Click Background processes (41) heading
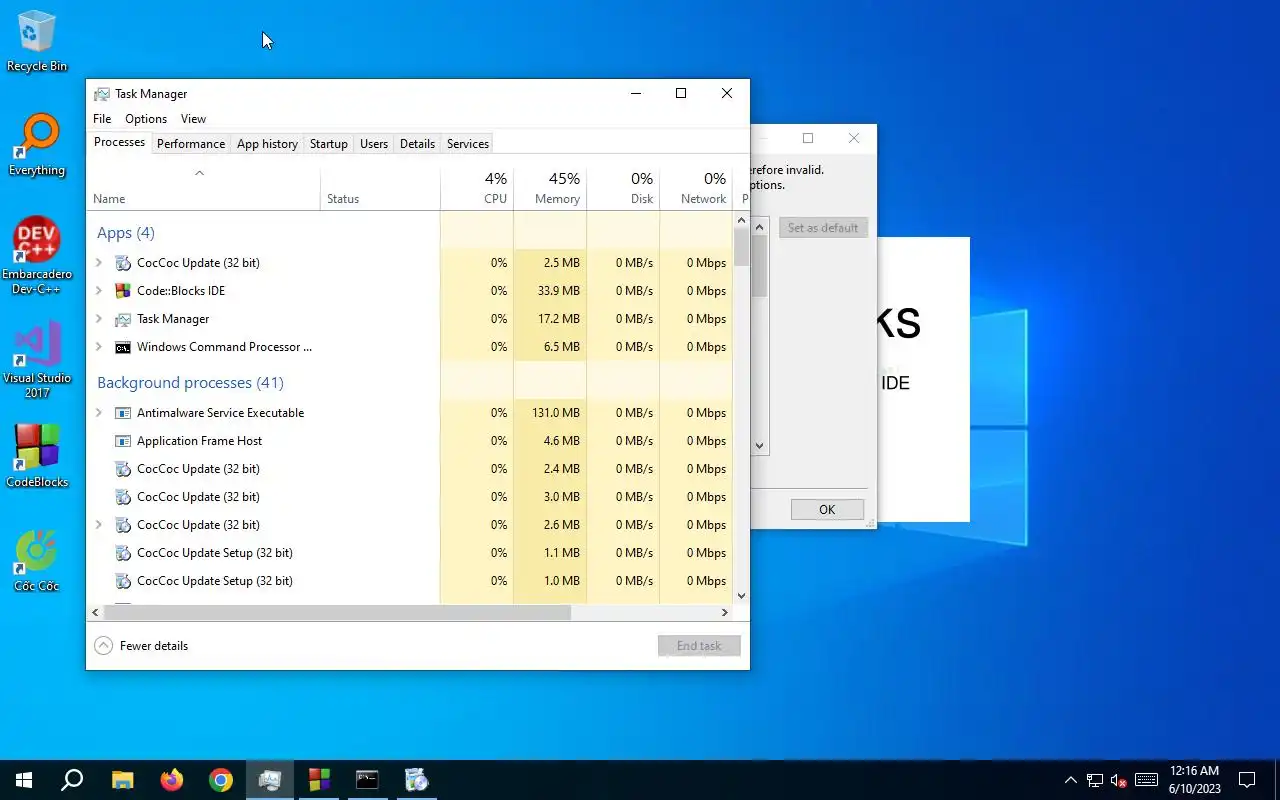1280x800 pixels. coord(190,383)
